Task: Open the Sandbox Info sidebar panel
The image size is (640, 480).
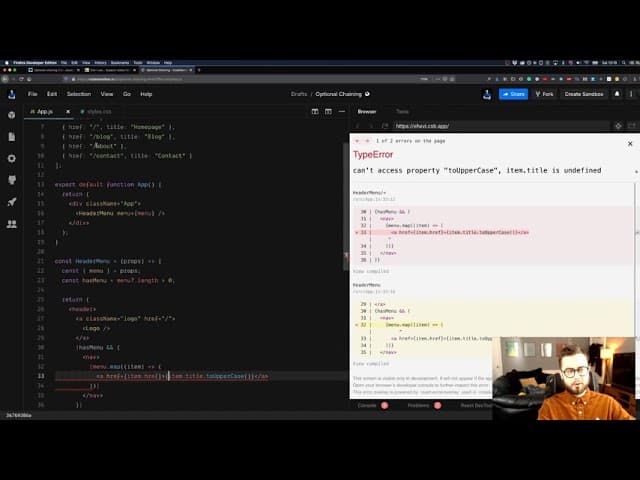Action: 12,115
